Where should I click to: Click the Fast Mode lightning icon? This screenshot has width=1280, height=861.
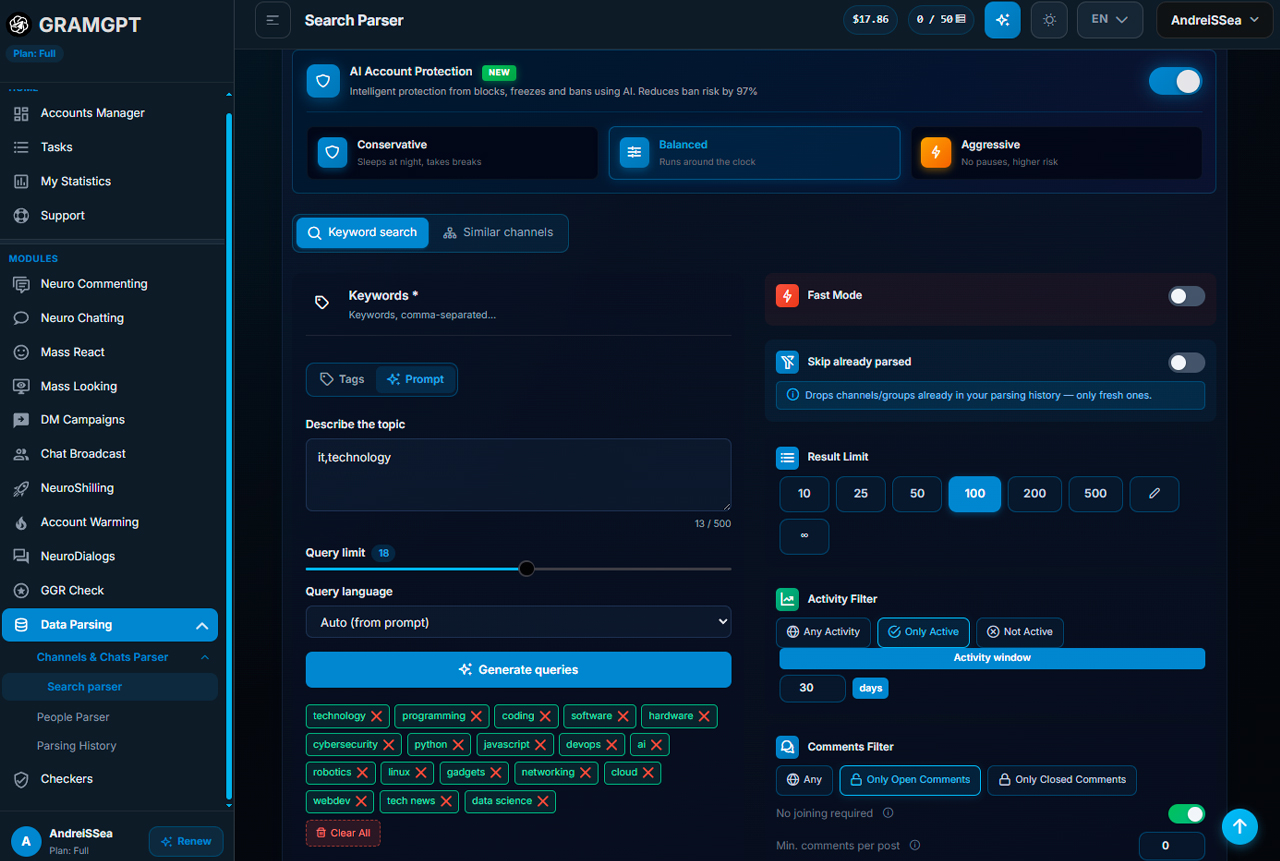tap(787, 295)
